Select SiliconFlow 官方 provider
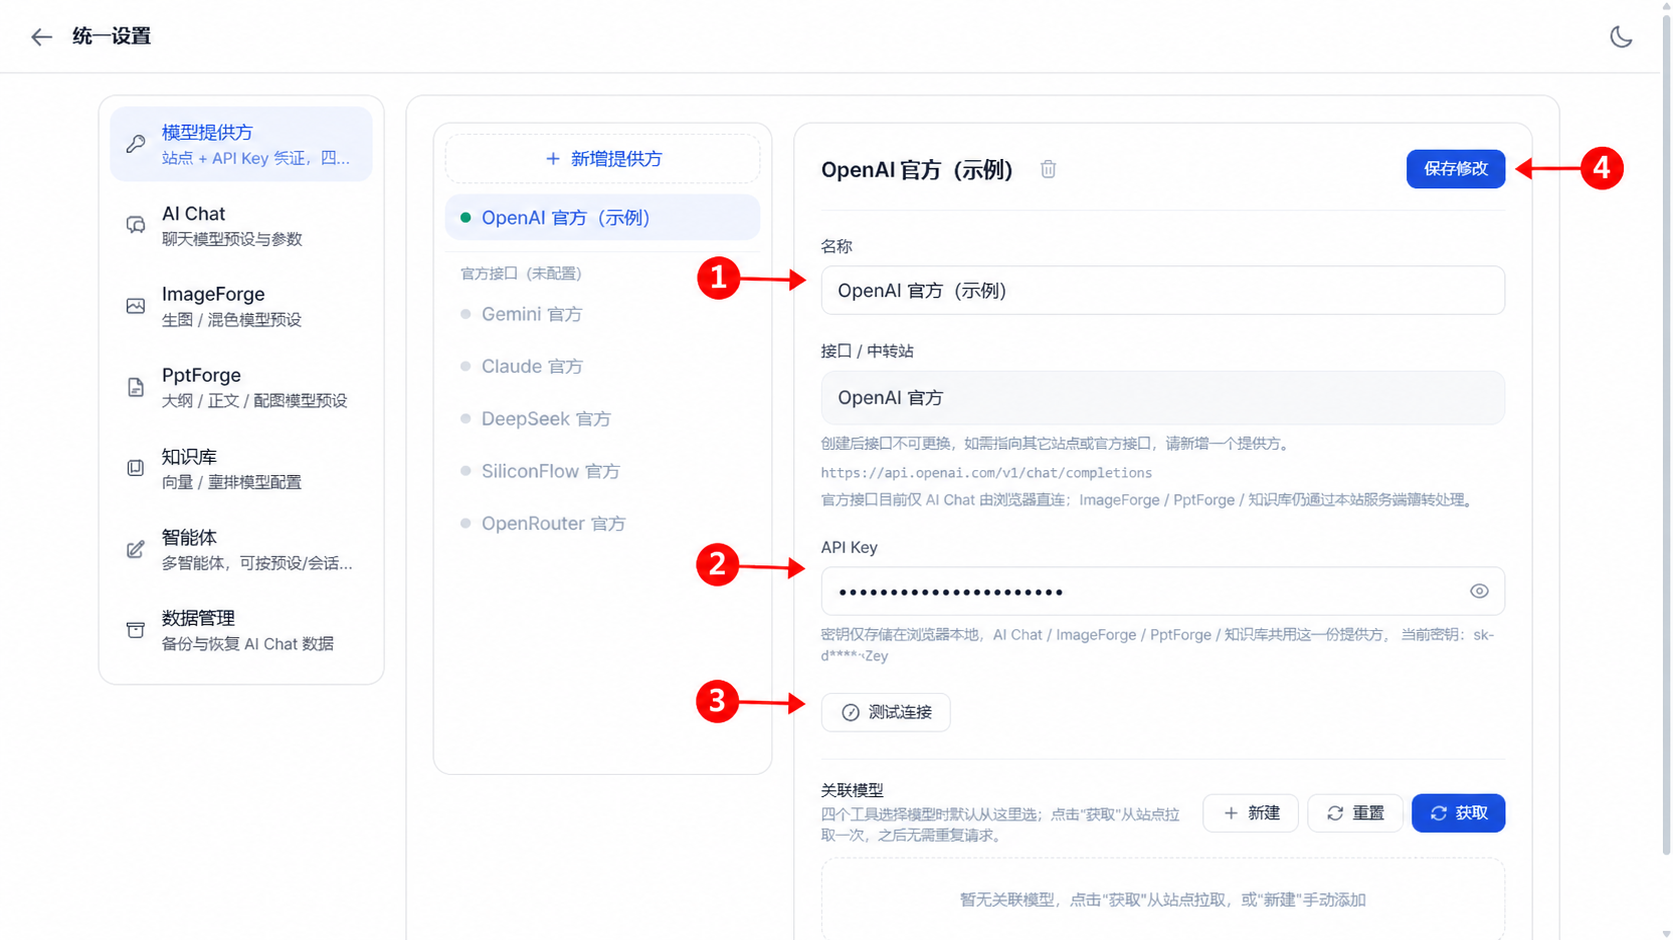Viewport: 1673px width, 940px height. point(603,471)
